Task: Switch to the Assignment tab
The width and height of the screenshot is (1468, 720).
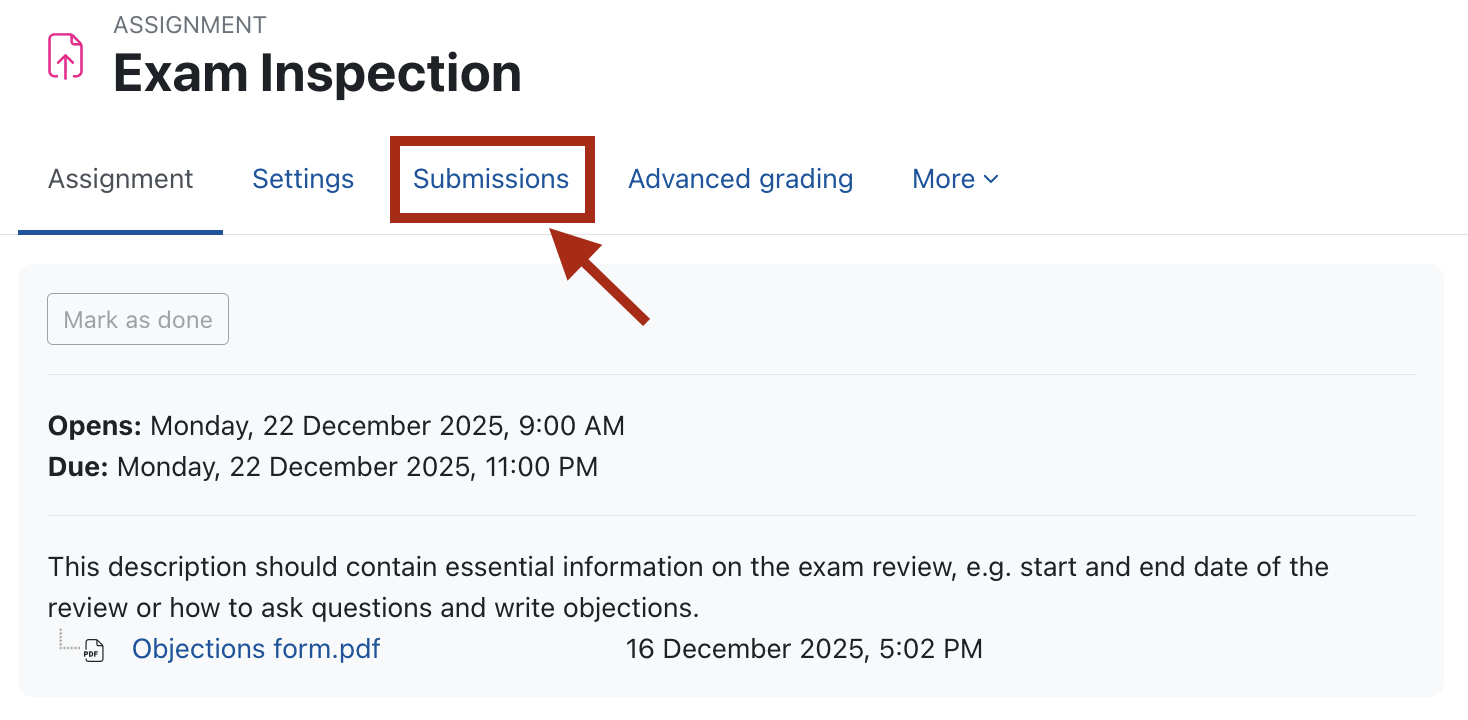Action: click(x=120, y=179)
